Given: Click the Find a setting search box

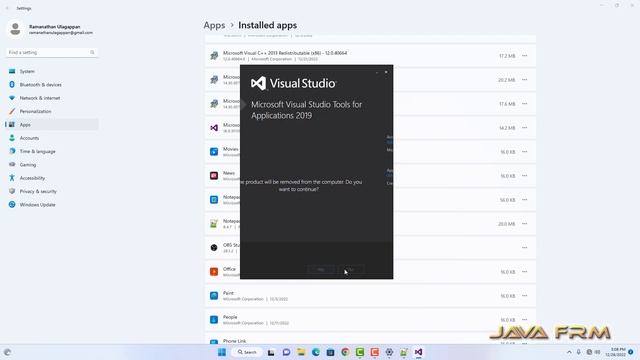Looking at the screenshot, I should tap(51, 52).
